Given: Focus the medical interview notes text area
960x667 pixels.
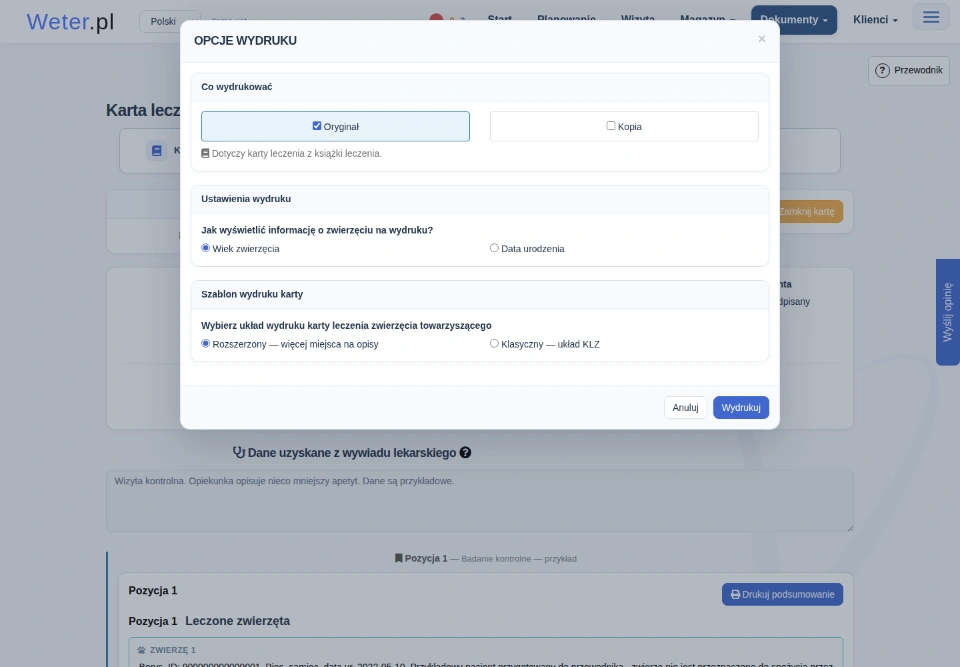Looking at the screenshot, I should click(479, 501).
